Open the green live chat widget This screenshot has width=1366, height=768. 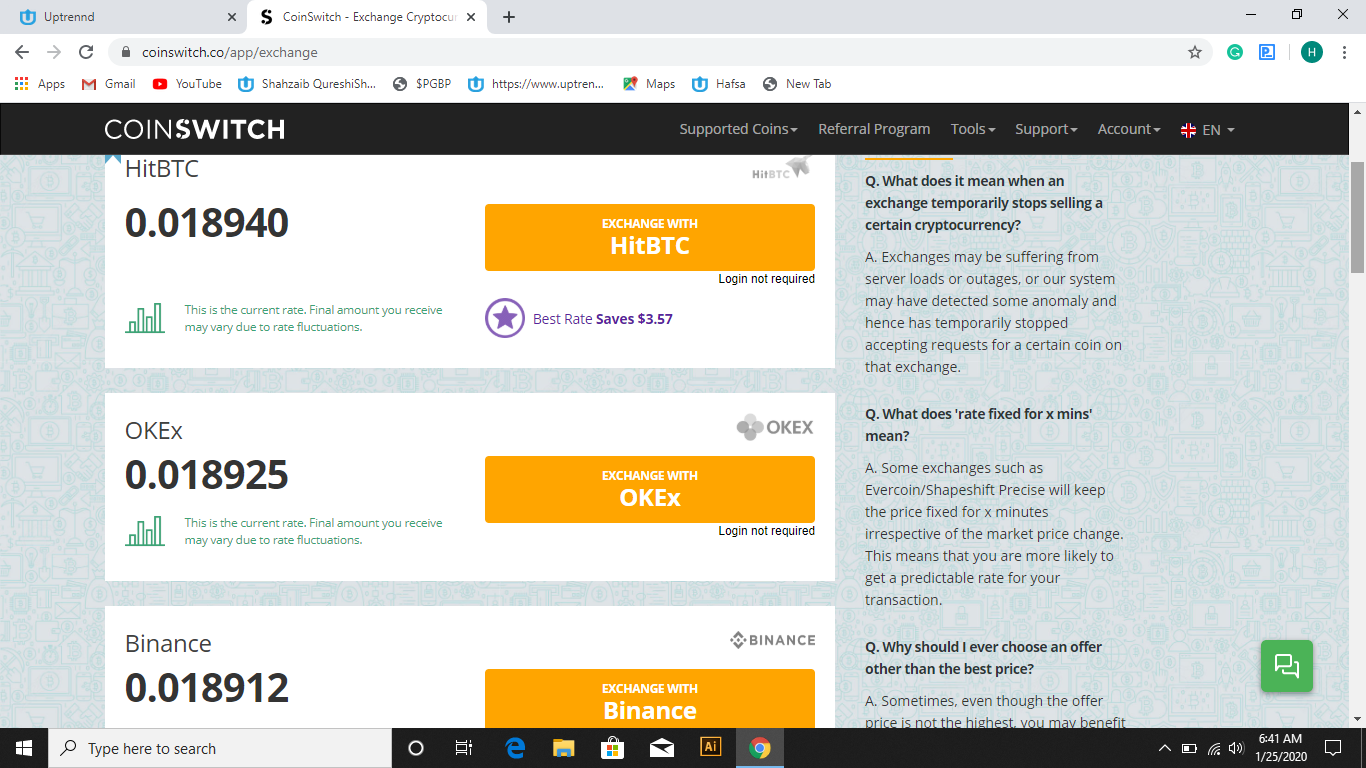click(x=1286, y=665)
